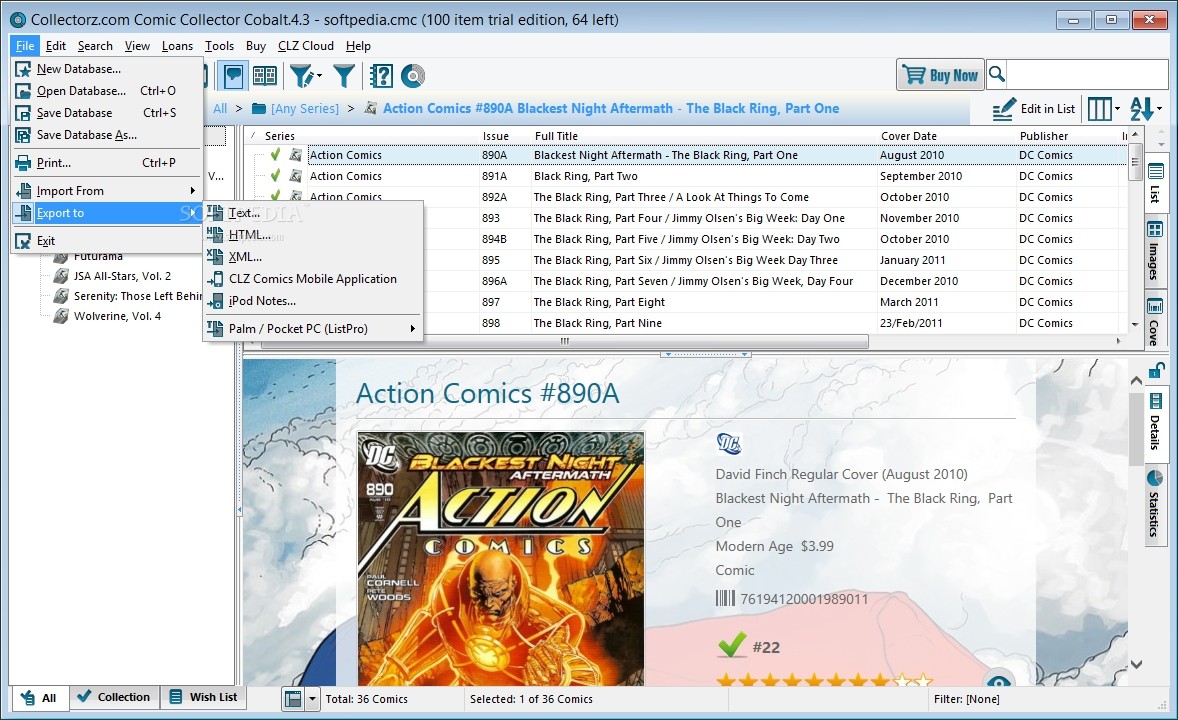Click the star rating row
The height and width of the screenshot is (720, 1178).
pyautogui.click(x=824, y=680)
